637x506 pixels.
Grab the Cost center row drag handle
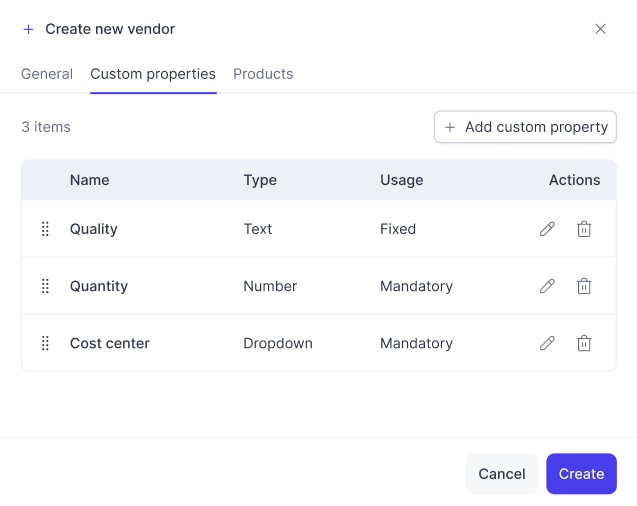pyautogui.click(x=46, y=344)
